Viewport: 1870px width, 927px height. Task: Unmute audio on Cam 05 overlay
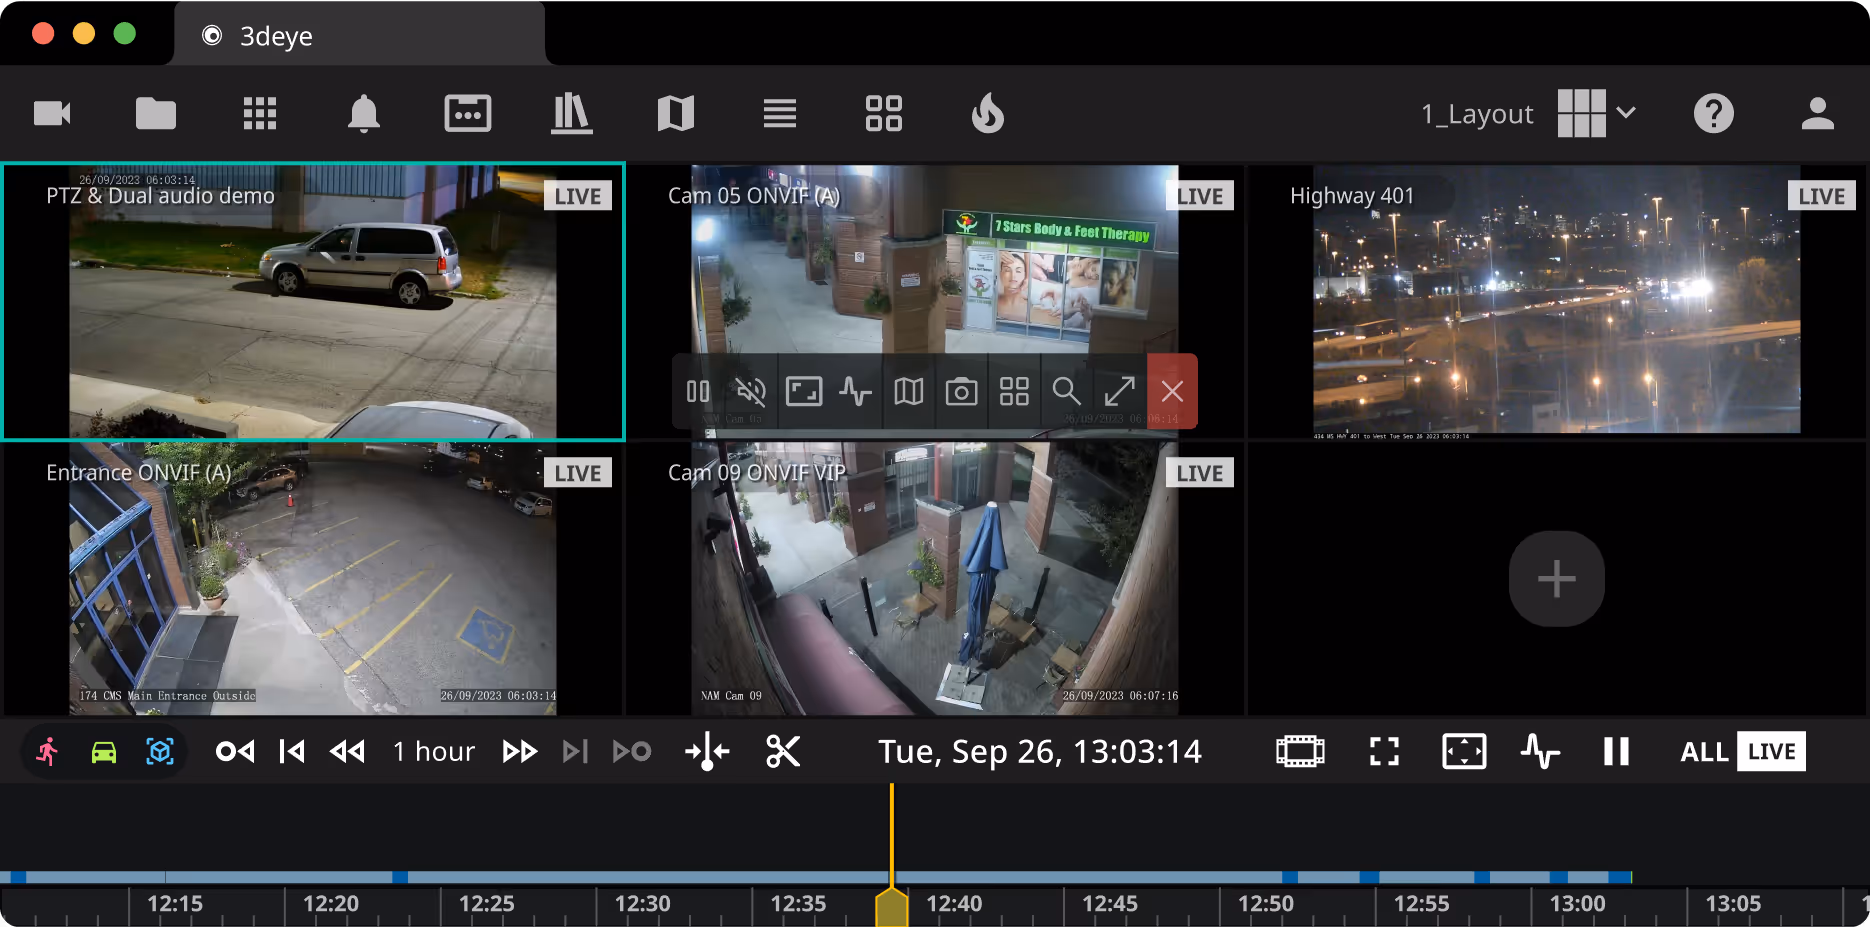point(750,392)
